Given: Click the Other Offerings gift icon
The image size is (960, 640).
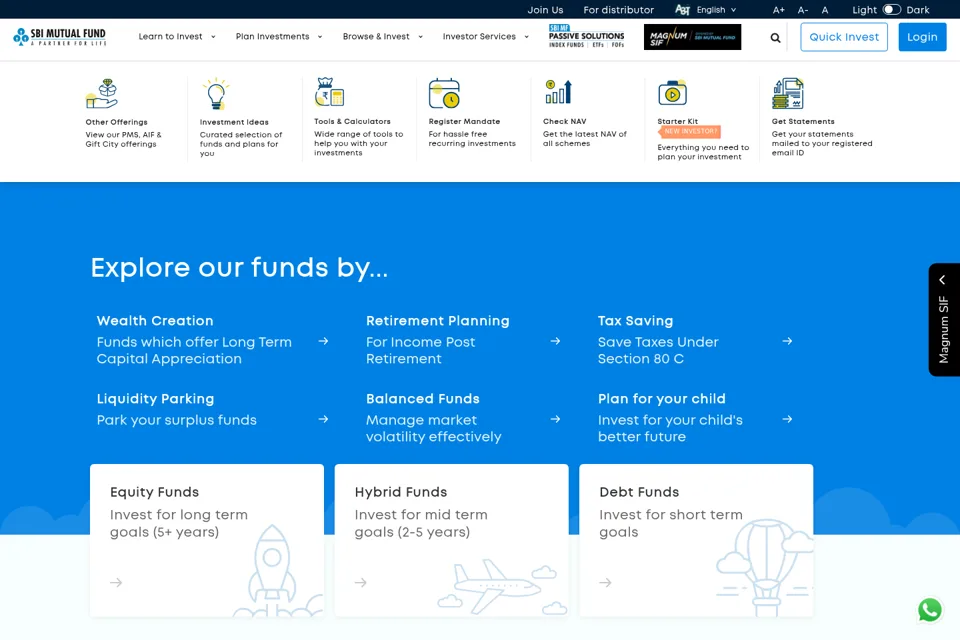Looking at the screenshot, I should (x=102, y=94).
